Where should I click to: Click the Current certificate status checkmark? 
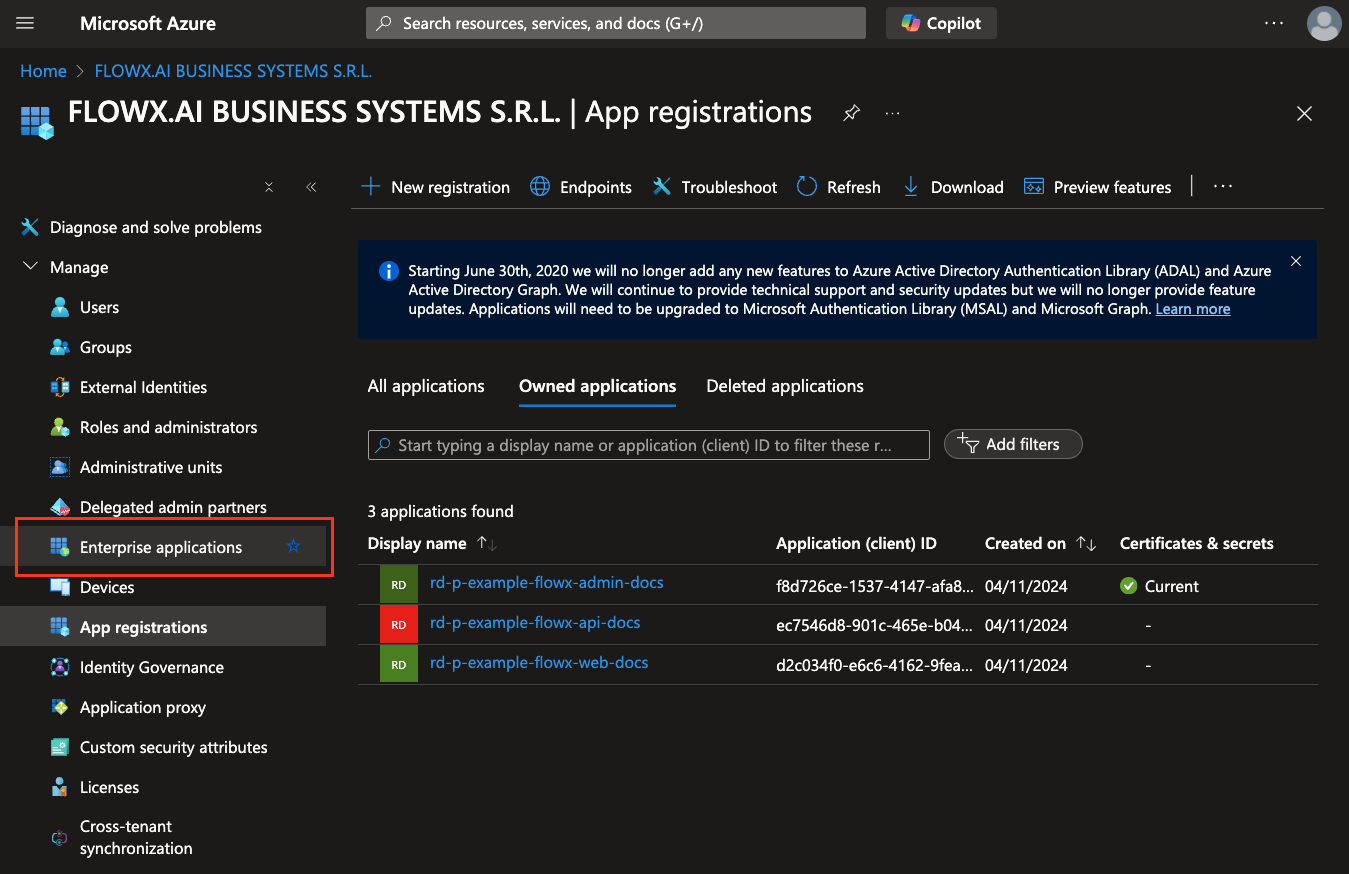(x=1129, y=586)
